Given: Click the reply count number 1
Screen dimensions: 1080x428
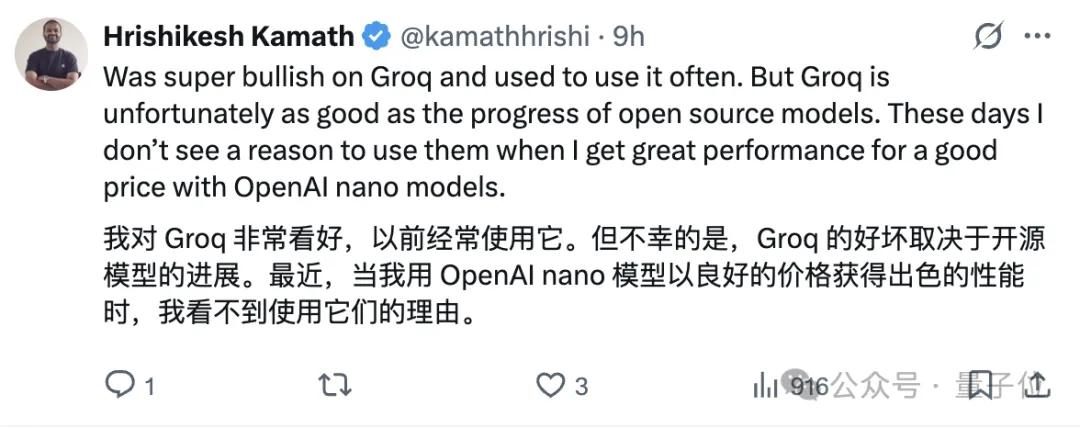Looking at the screenshot, I should (x=150, y=386).
